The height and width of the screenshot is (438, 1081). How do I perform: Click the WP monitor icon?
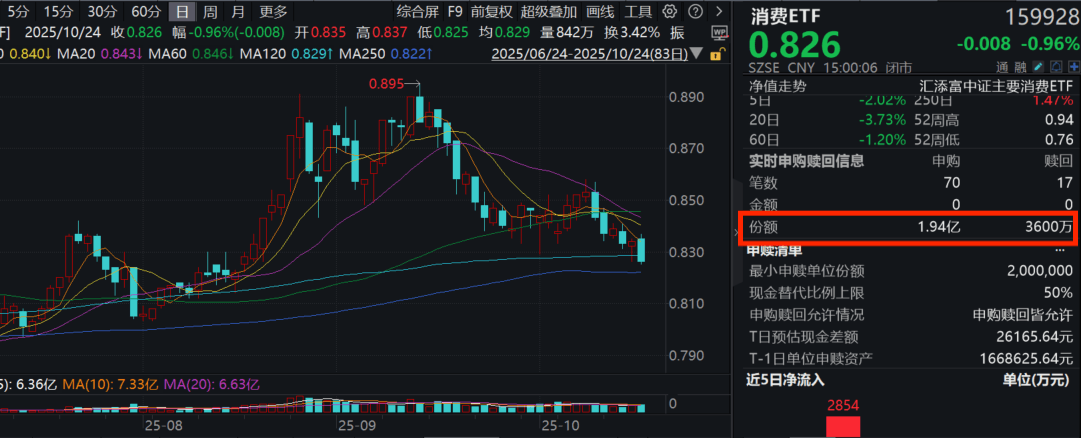point(719,32)
